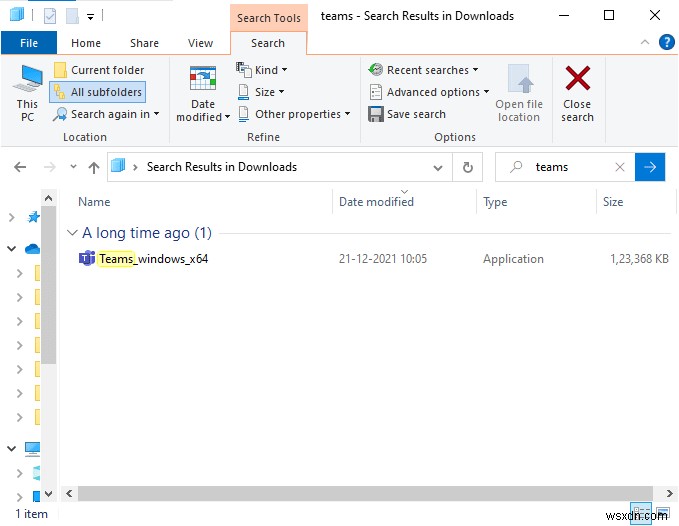Click the Recent searches clock icon
The image size is (679, 526).
pyautogui.click(x=376, y=70)
